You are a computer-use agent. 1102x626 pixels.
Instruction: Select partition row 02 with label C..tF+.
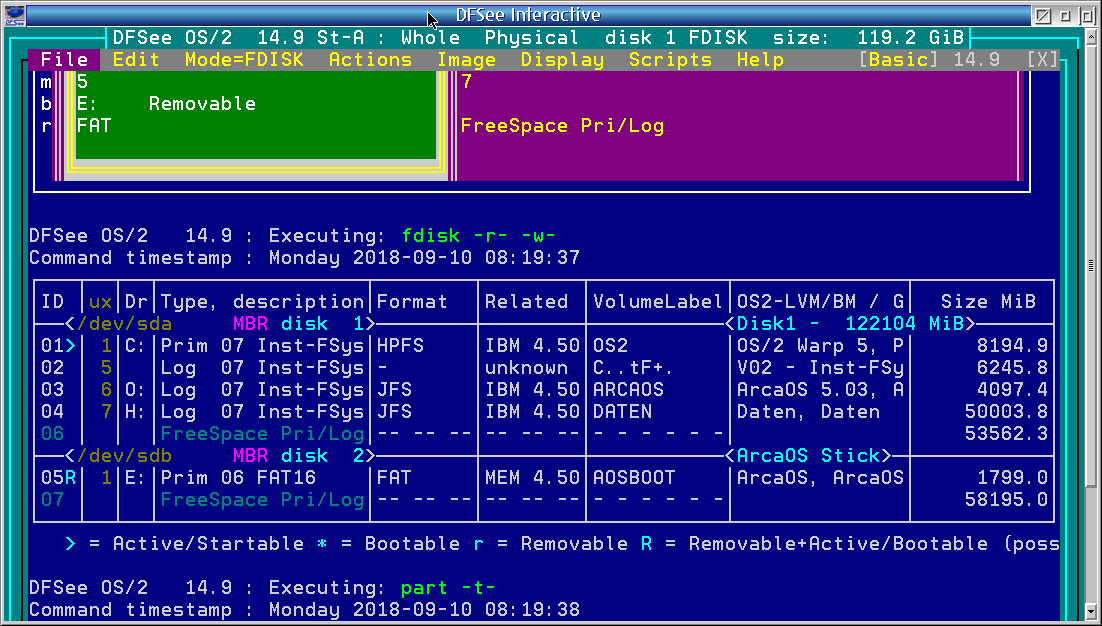[544, 367]
